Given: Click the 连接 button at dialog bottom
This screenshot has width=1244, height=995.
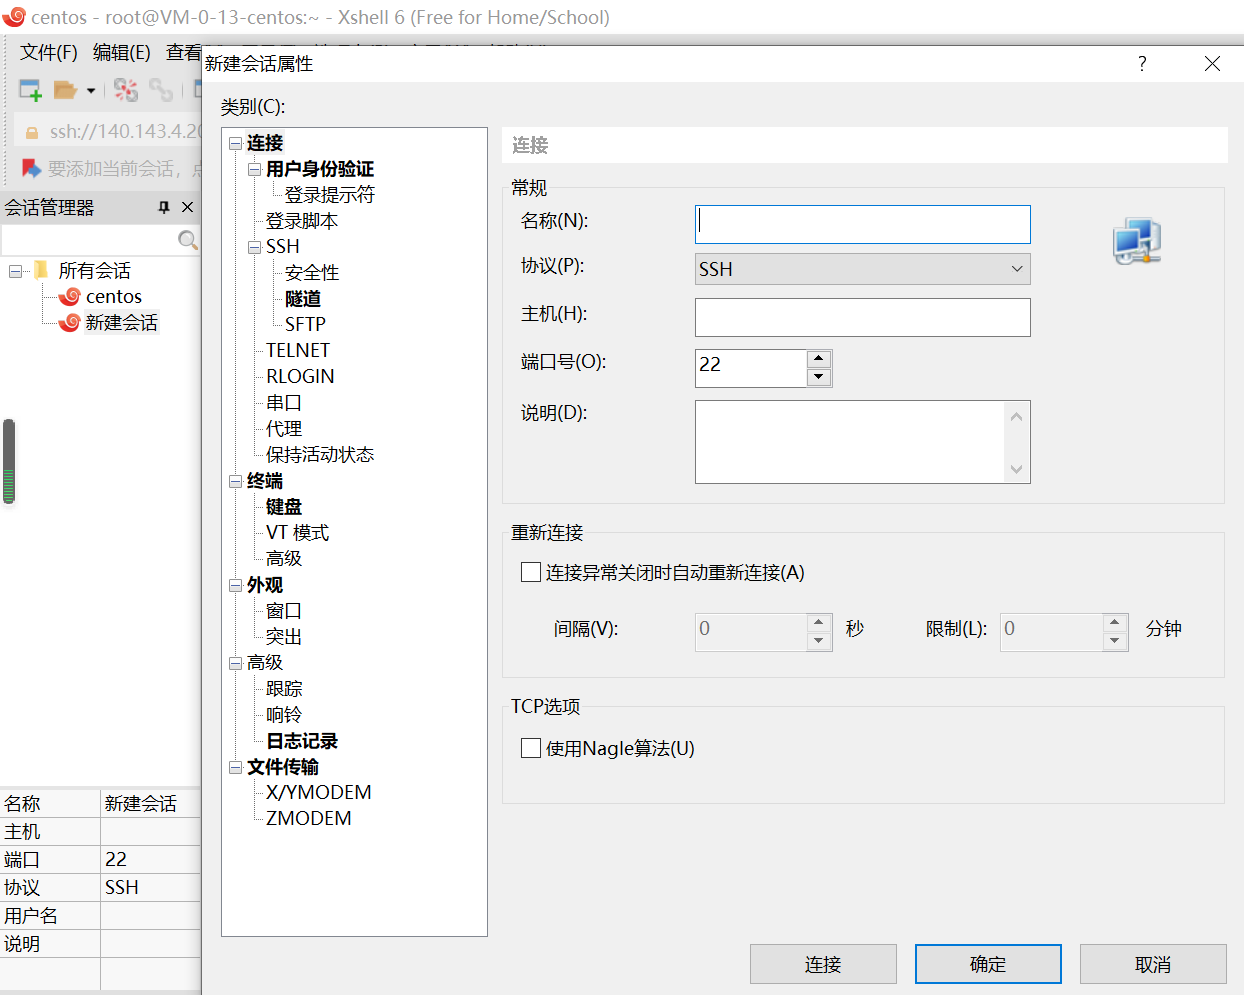Looking at the screenshot, I should point(823,964).
